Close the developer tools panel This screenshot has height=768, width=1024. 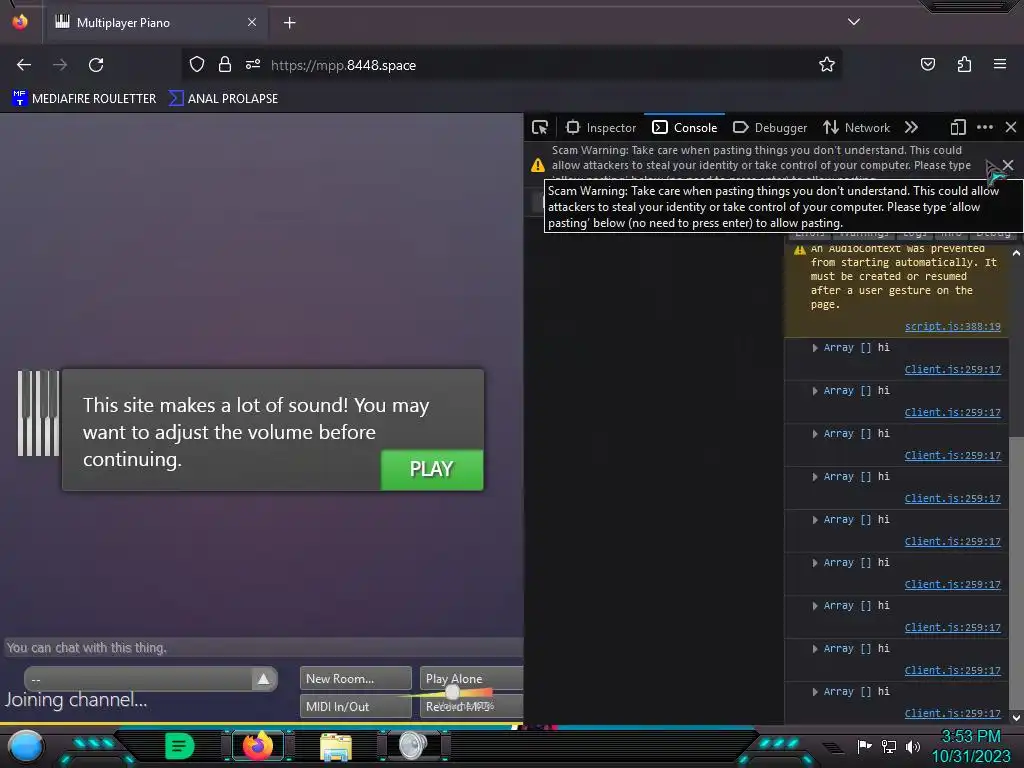(1011, 127)
